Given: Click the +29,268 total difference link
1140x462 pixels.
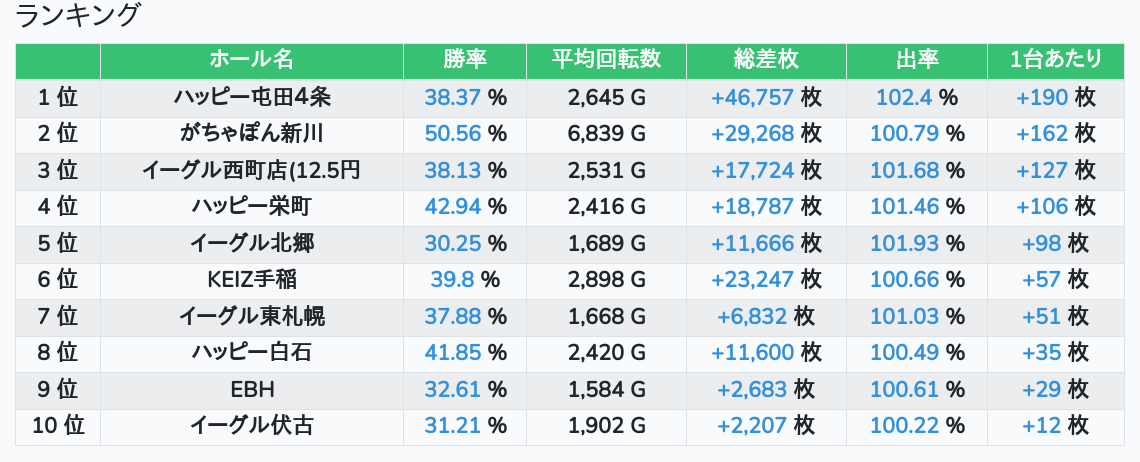Looking at the screenshot, I should click(x=752, y=134).
